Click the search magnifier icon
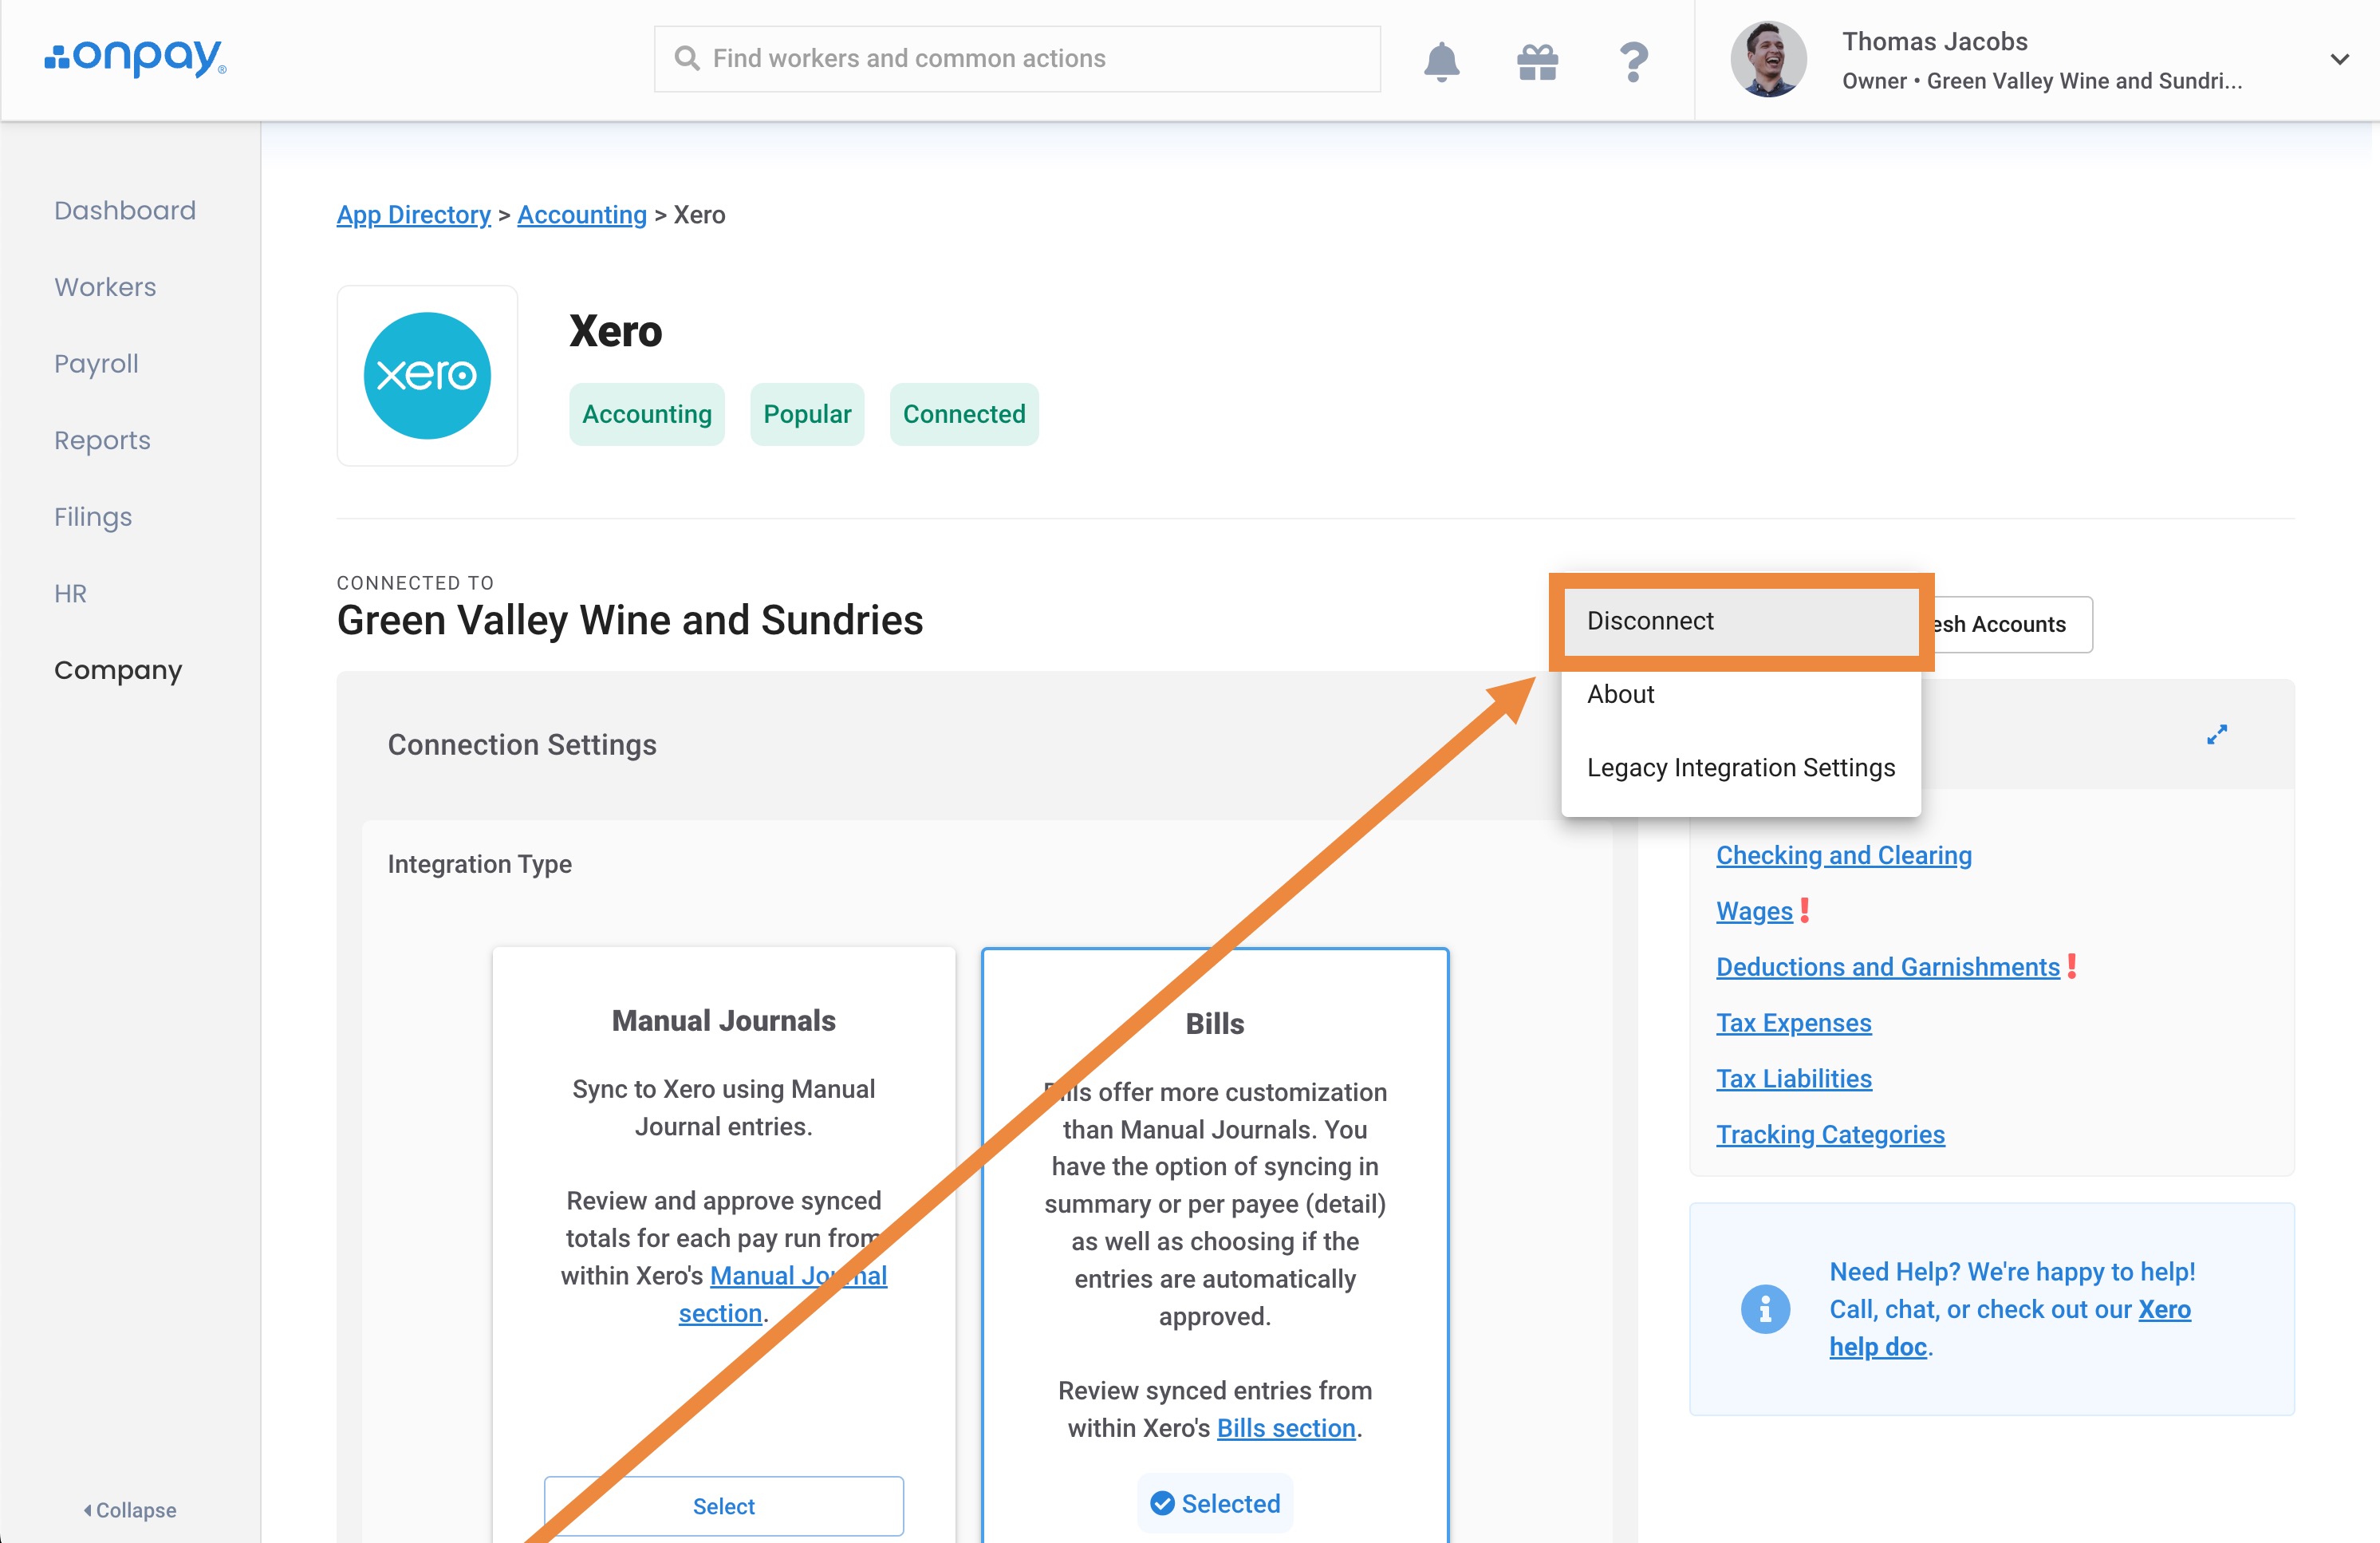 click(x=686, y=59)
